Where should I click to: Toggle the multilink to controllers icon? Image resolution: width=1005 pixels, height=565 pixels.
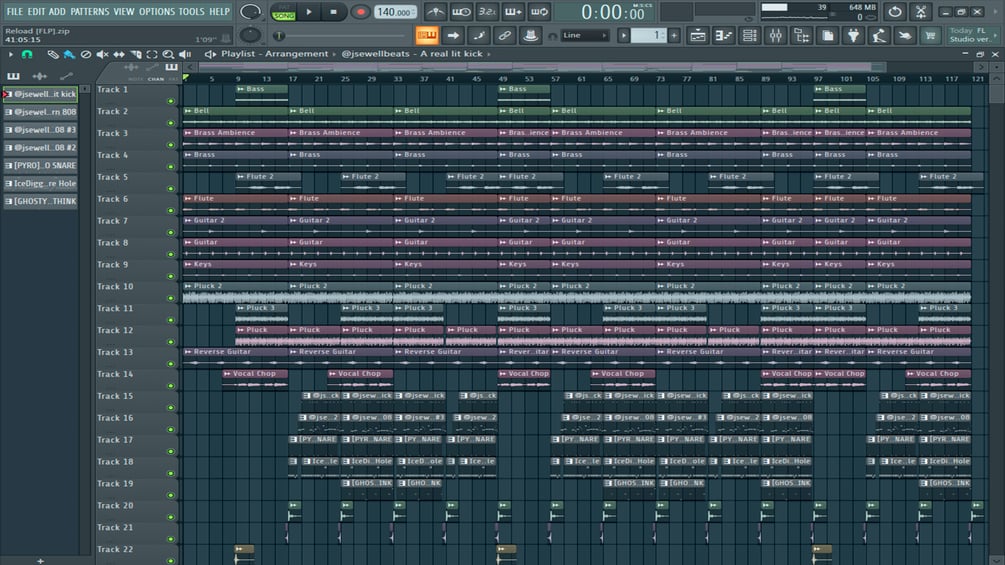click(504, 35)
